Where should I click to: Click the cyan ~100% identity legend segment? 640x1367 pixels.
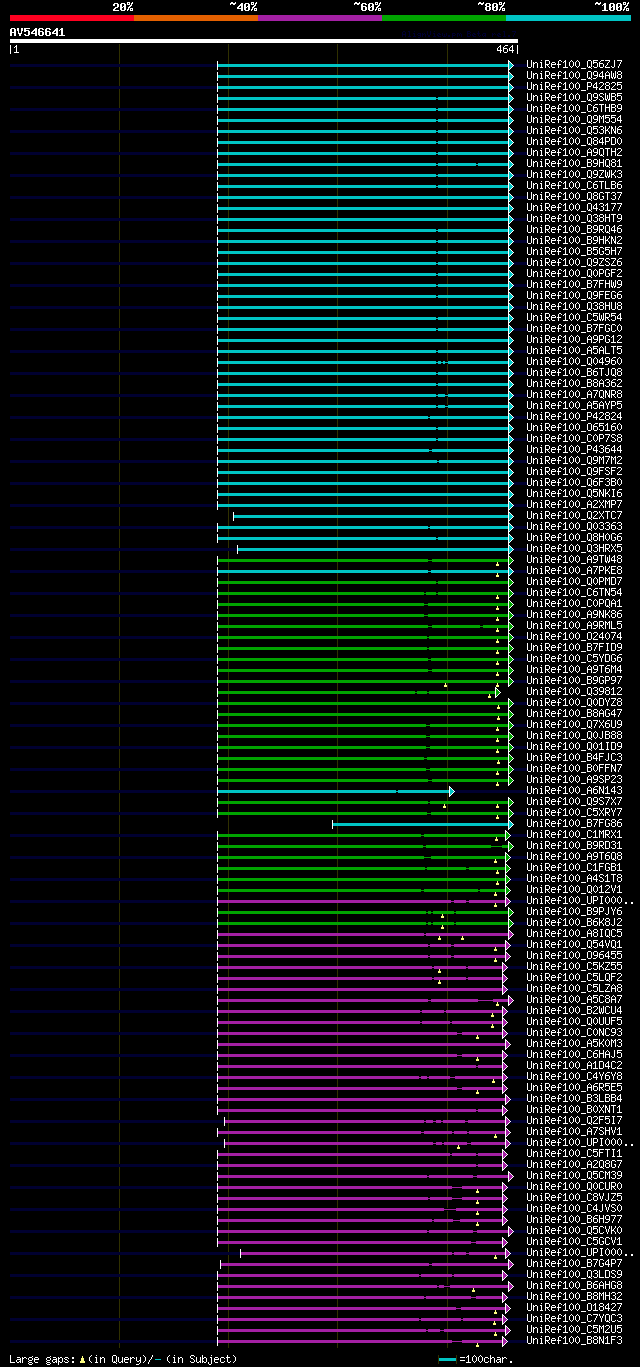[x=568, y=18]
